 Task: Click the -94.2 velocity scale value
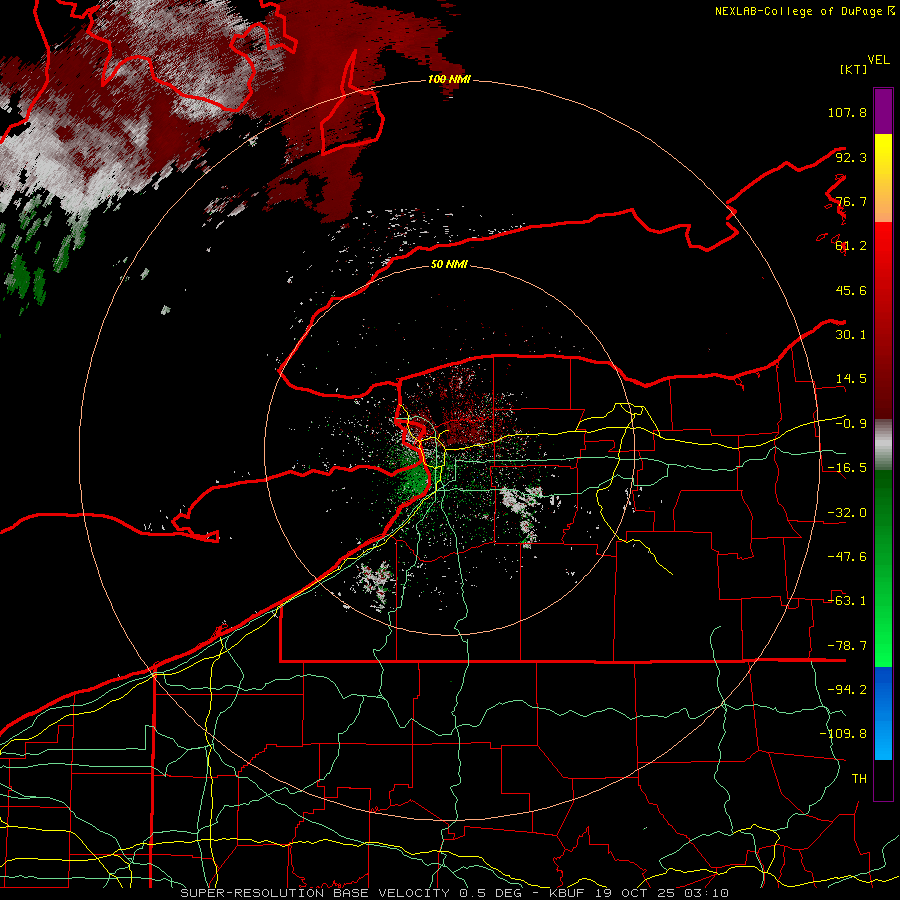(x=847, y=690)
